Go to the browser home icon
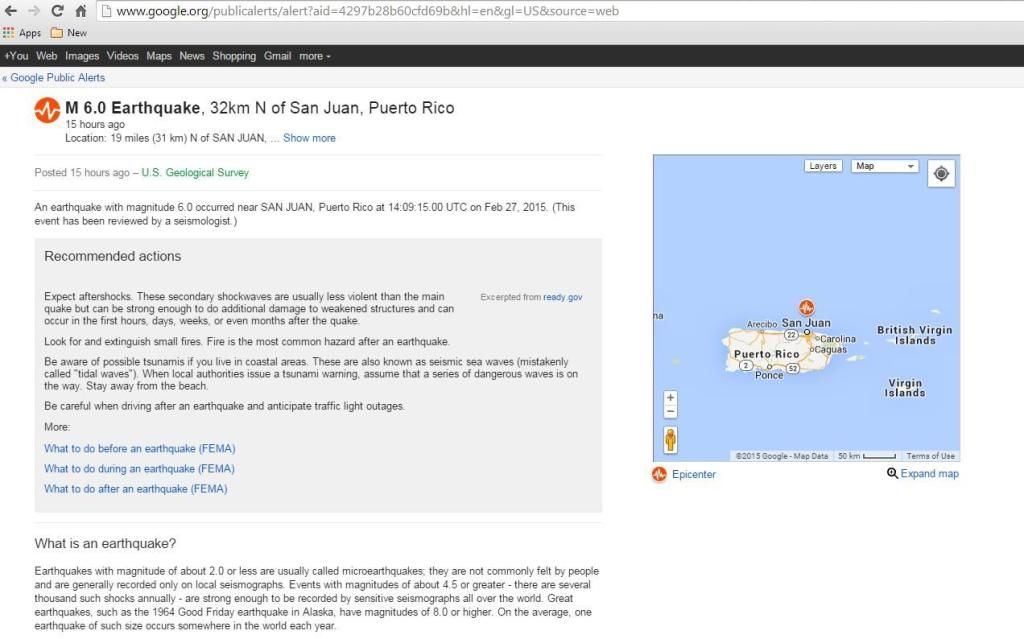Viewport: 1024px width, 639px height. point(80,11)
